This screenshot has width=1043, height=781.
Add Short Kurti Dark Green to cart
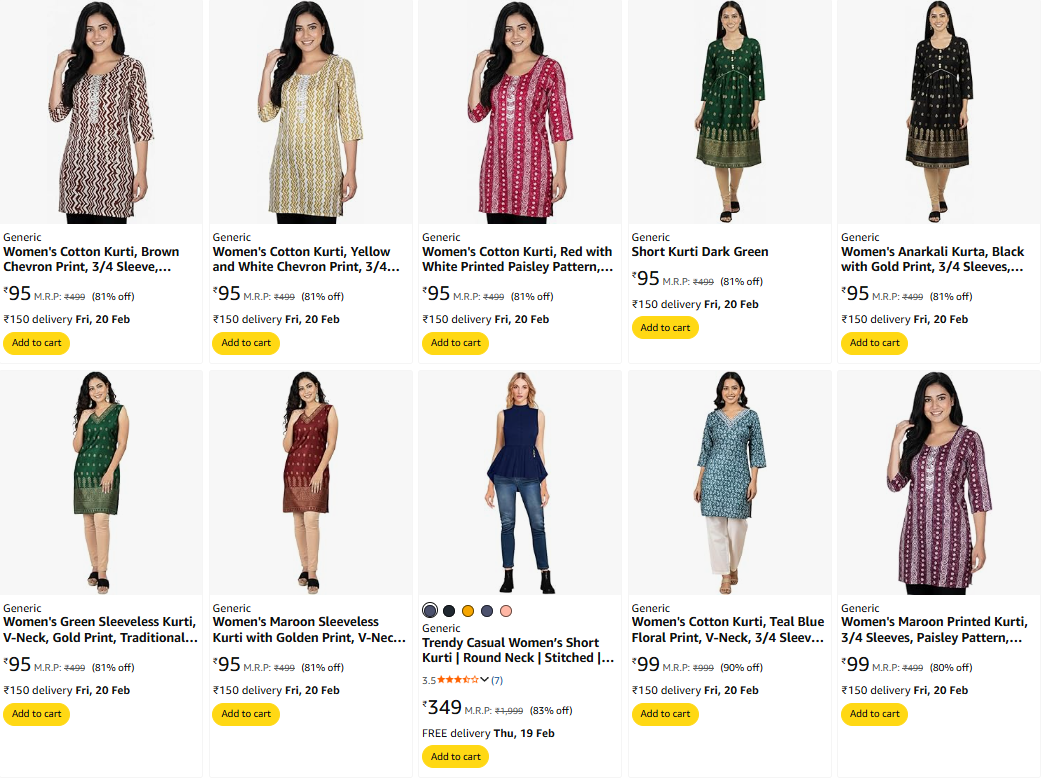coord(665,328)
